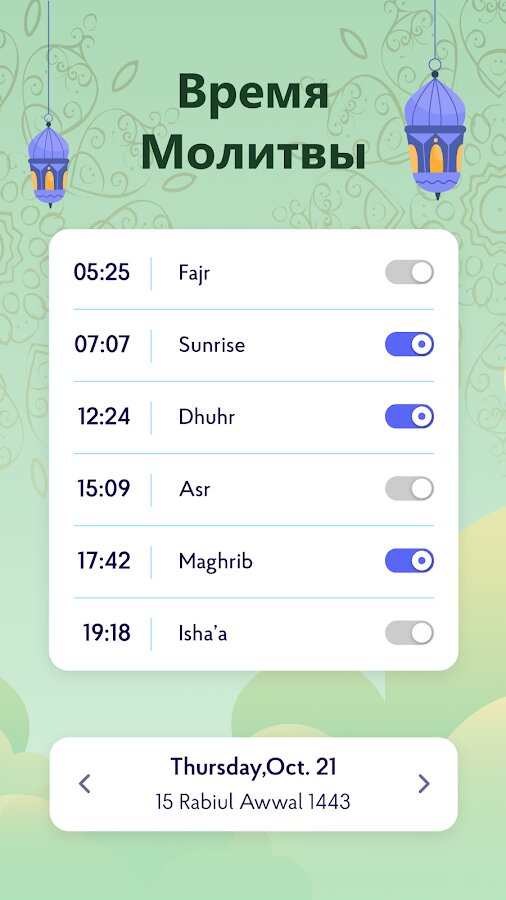The width and height of the screenshot is (506, 900).
Task: Enable the Fajr notification toggle
Action: pos(409,272)
